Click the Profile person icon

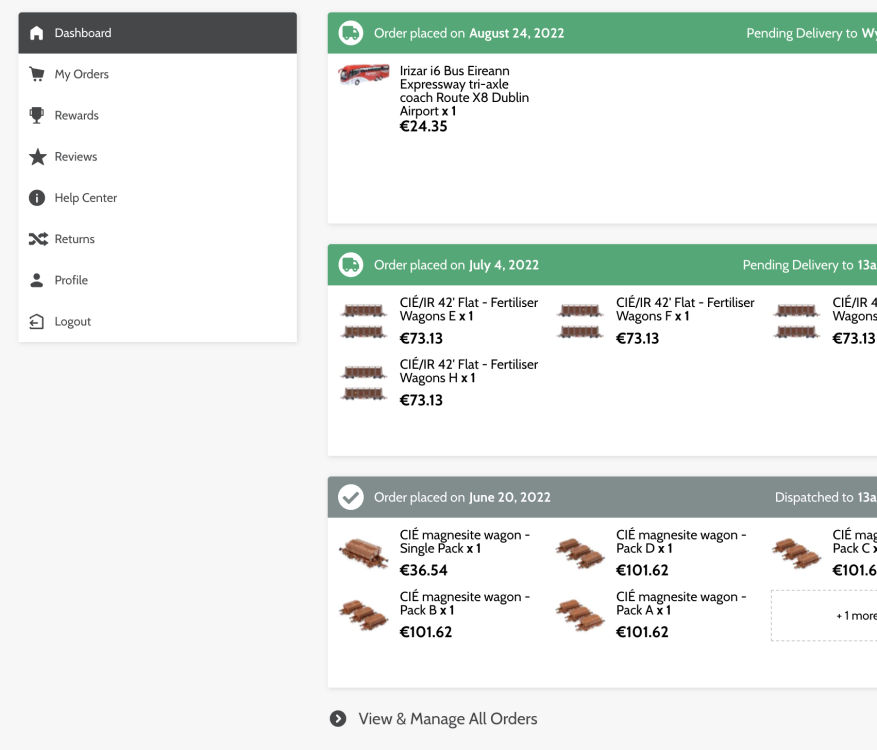click(37, 280)
